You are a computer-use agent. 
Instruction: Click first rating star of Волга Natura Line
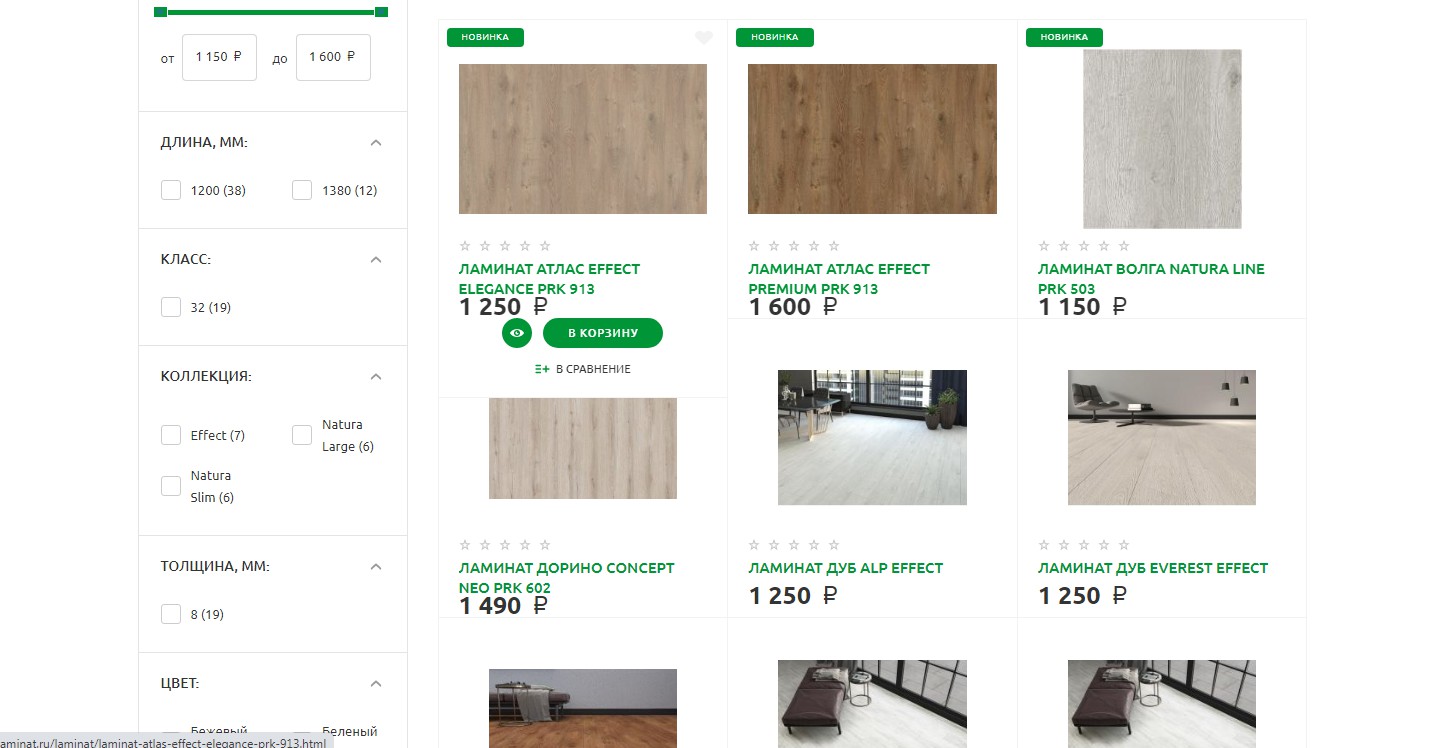[x=1044, y=246]
